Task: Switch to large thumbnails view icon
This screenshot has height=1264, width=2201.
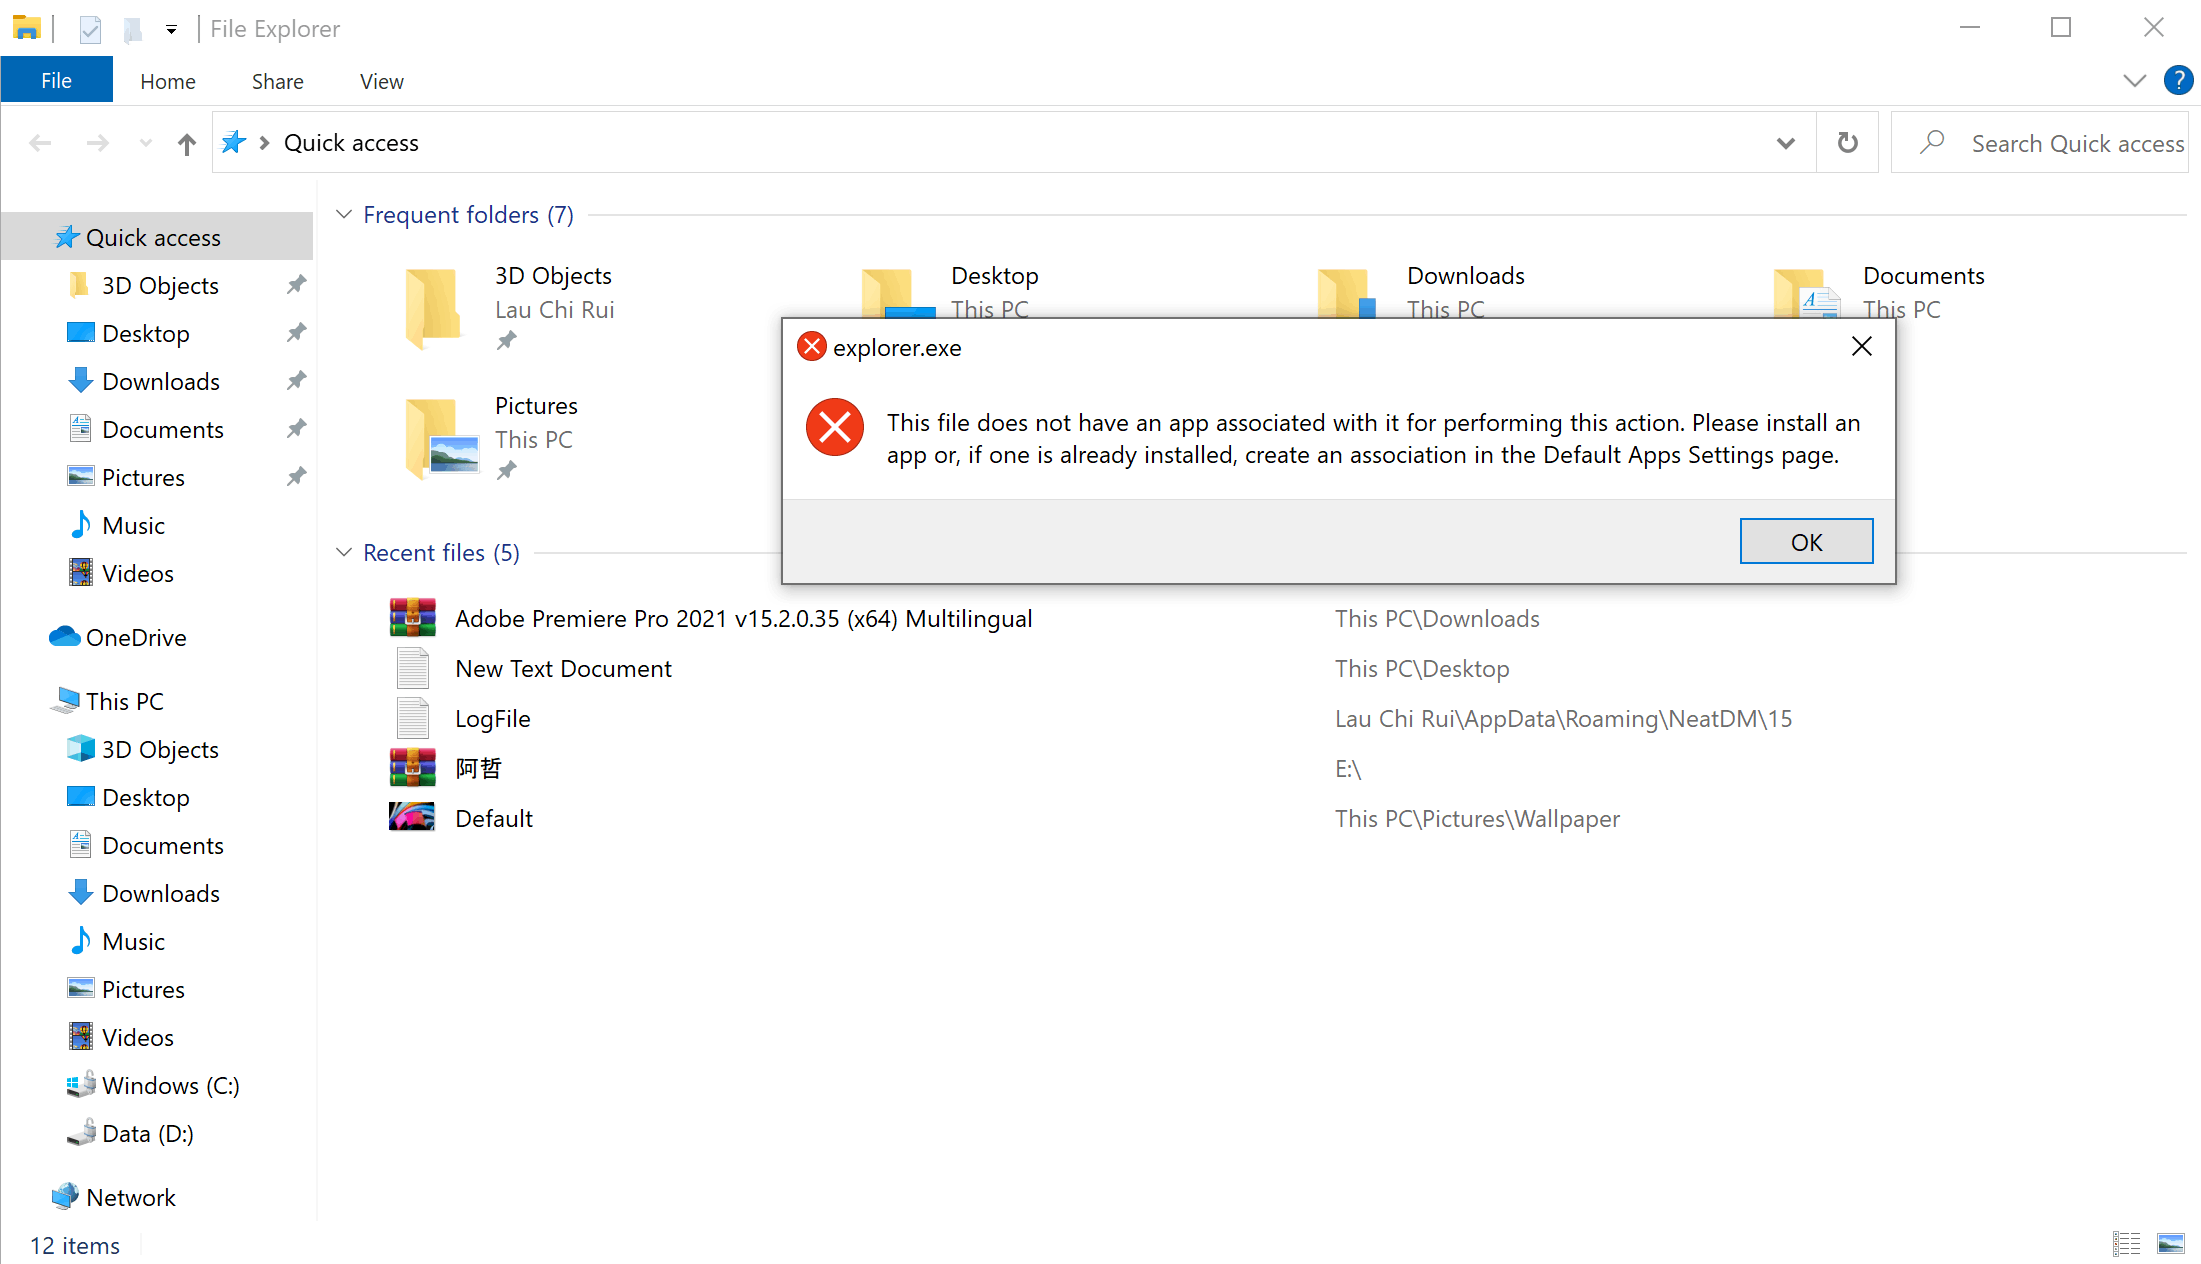Action: click(2171, 1243)
